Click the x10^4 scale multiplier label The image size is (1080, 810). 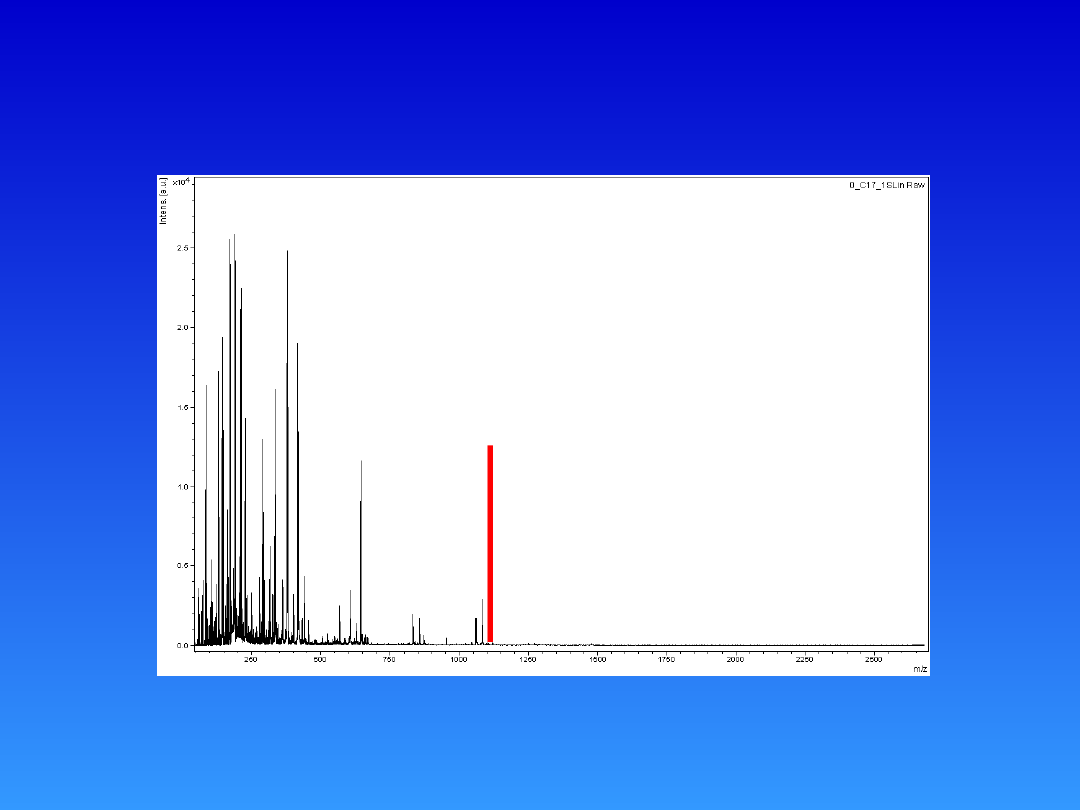[x=181, y=183]
